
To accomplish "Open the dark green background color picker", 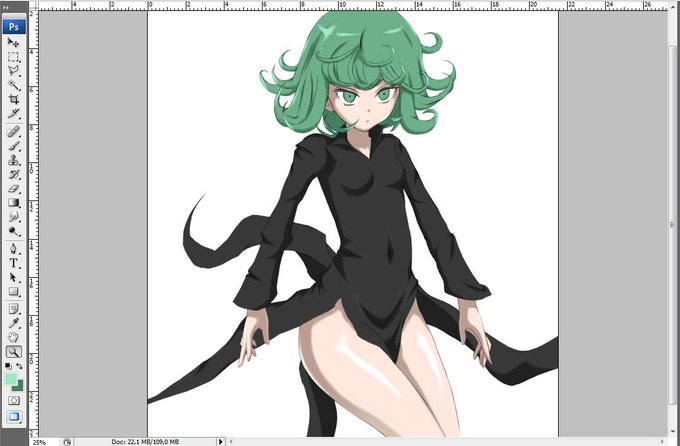I will point(20,386).
